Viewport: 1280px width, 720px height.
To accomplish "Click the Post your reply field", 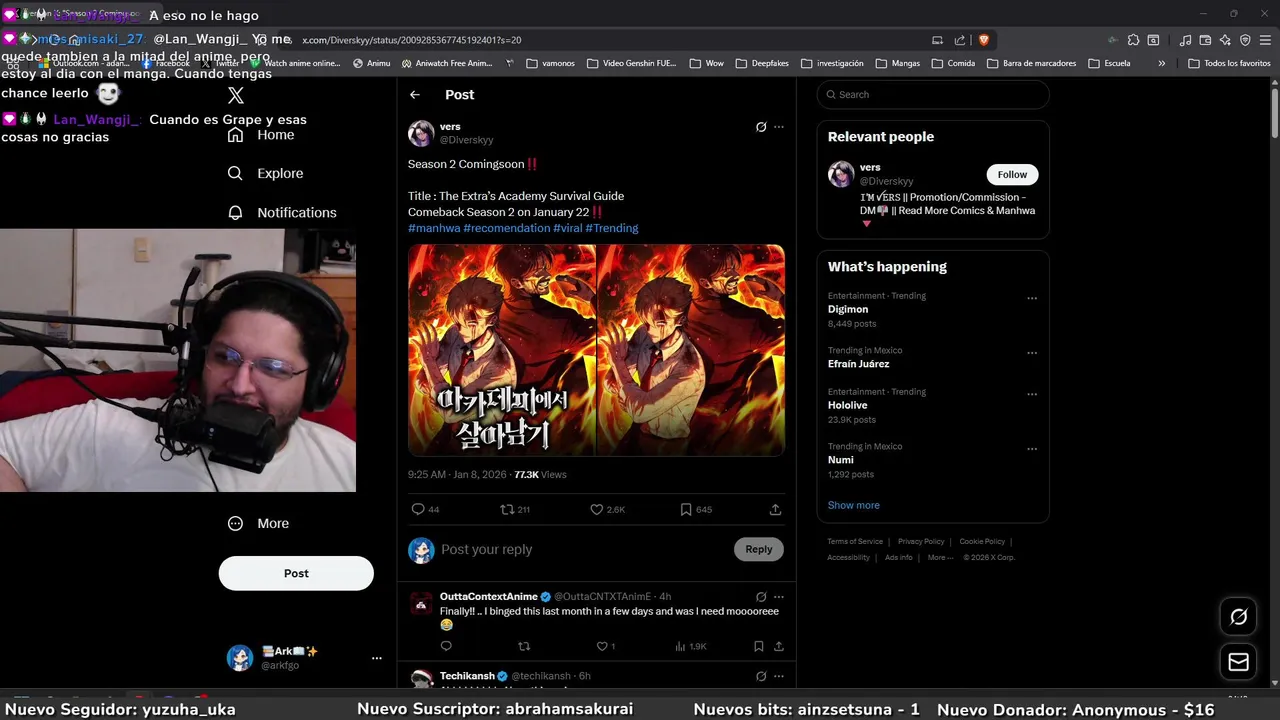I will pyautogui.click(x=585, y=549).
